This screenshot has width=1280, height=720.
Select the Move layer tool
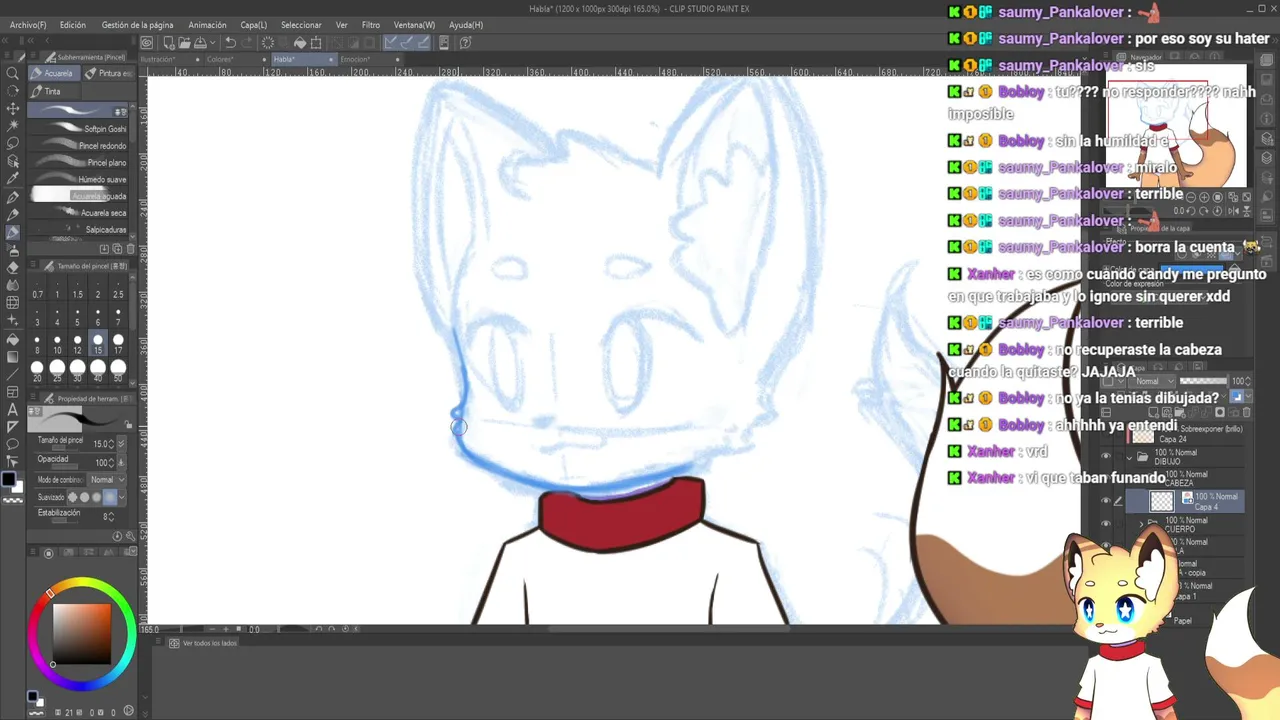click(x=13, y=108)
